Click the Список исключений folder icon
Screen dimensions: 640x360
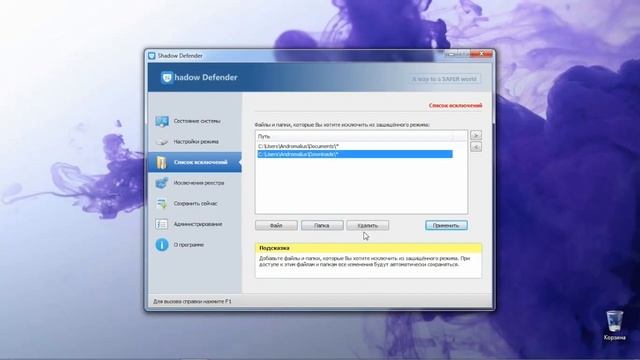[x=162, y=162]
